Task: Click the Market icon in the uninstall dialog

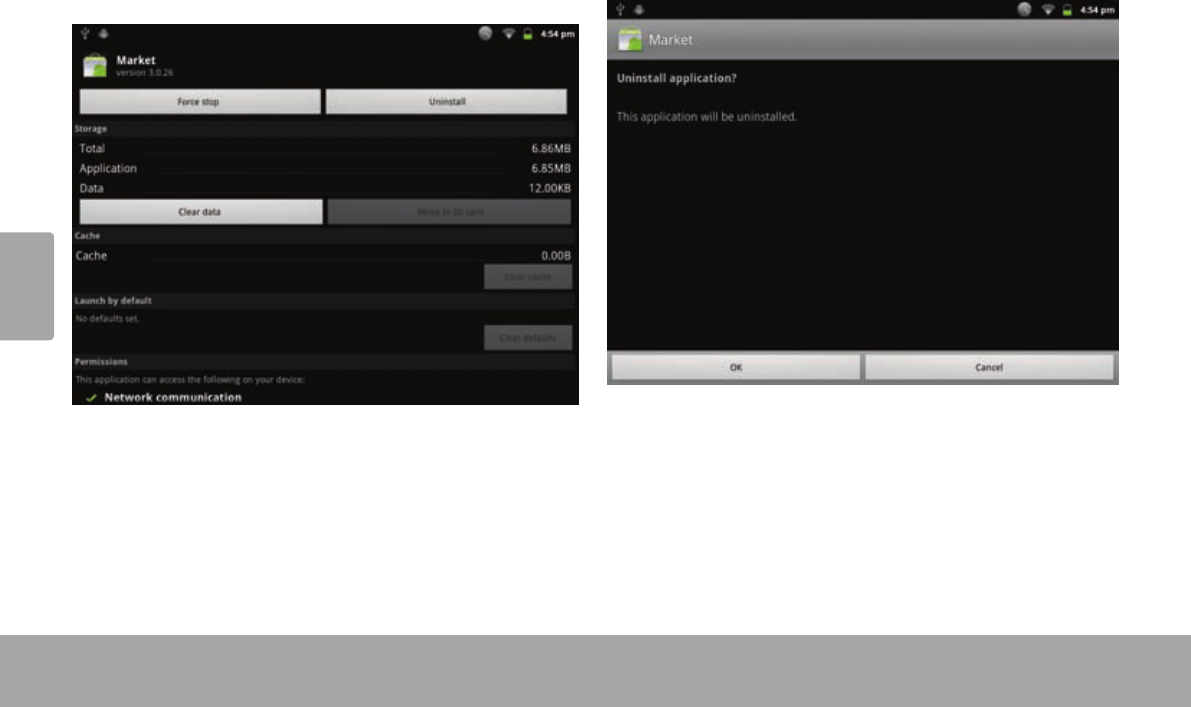Action: pos(630,39)
